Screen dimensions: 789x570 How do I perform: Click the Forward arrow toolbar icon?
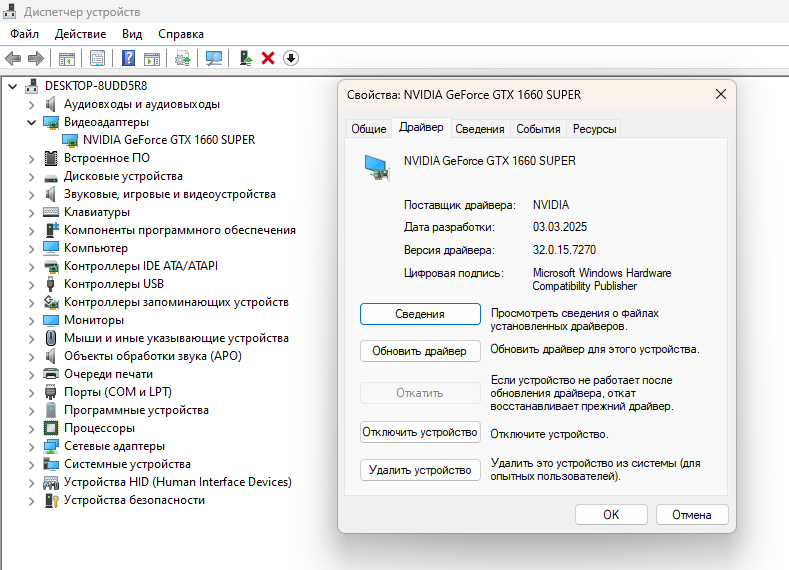click(36, 58)
